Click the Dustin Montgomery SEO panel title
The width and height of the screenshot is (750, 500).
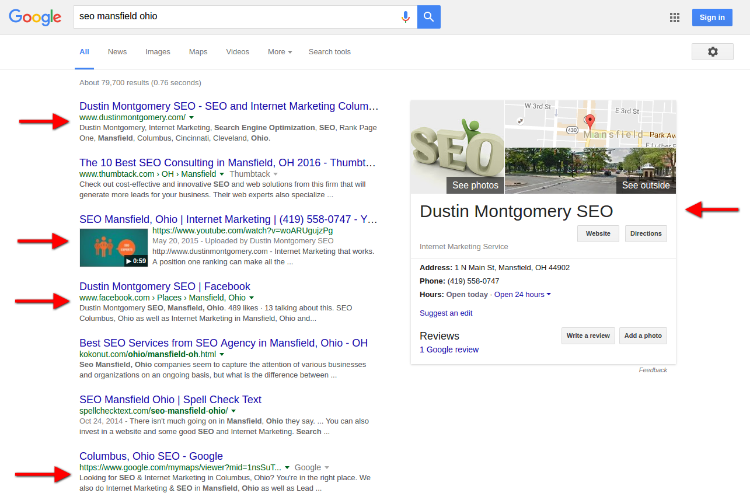tap(516, 211)
